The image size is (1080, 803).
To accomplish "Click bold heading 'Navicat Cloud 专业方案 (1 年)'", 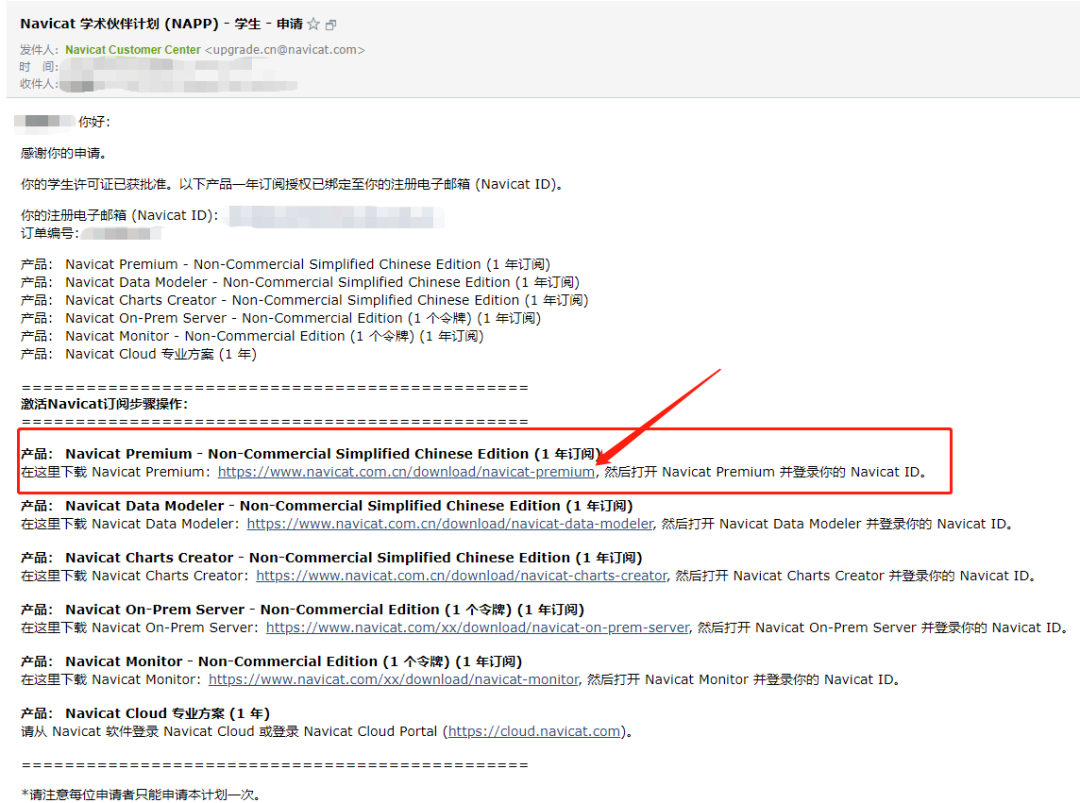I will point(145,713).
